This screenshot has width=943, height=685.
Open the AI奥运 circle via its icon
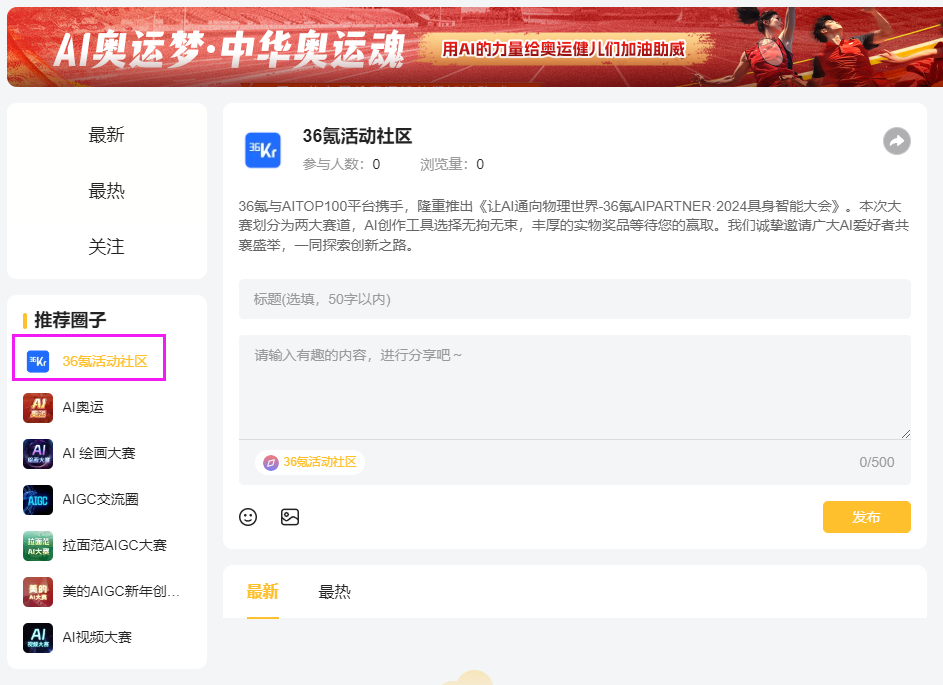click(x=37, y=407)
